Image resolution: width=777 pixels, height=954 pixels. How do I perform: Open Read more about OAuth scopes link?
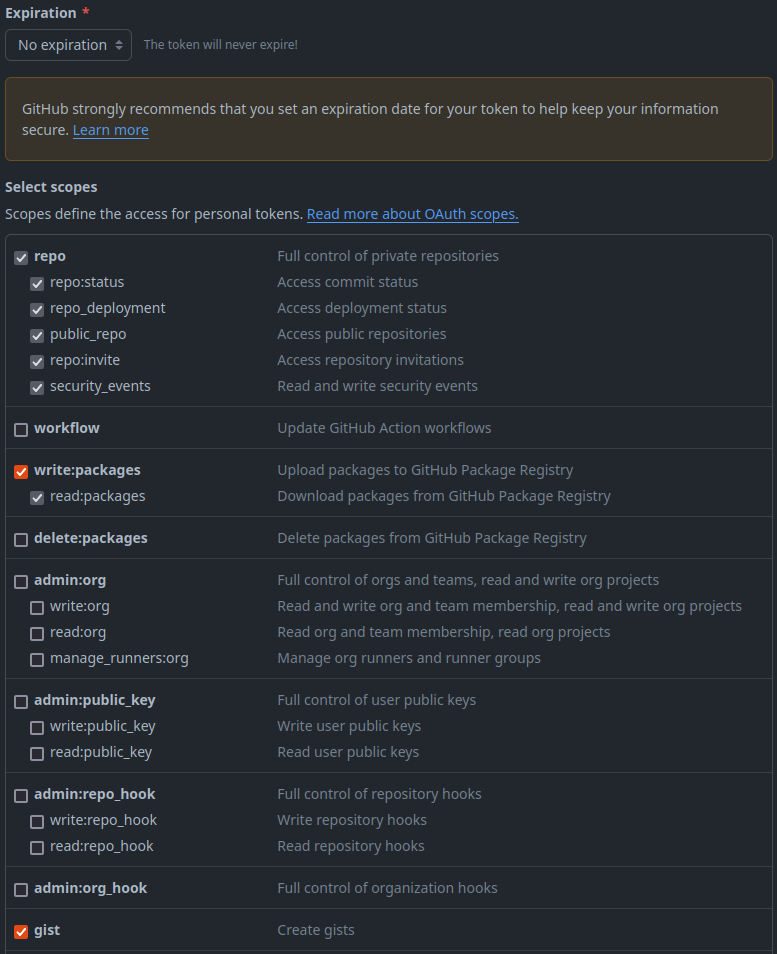[413, 214]
